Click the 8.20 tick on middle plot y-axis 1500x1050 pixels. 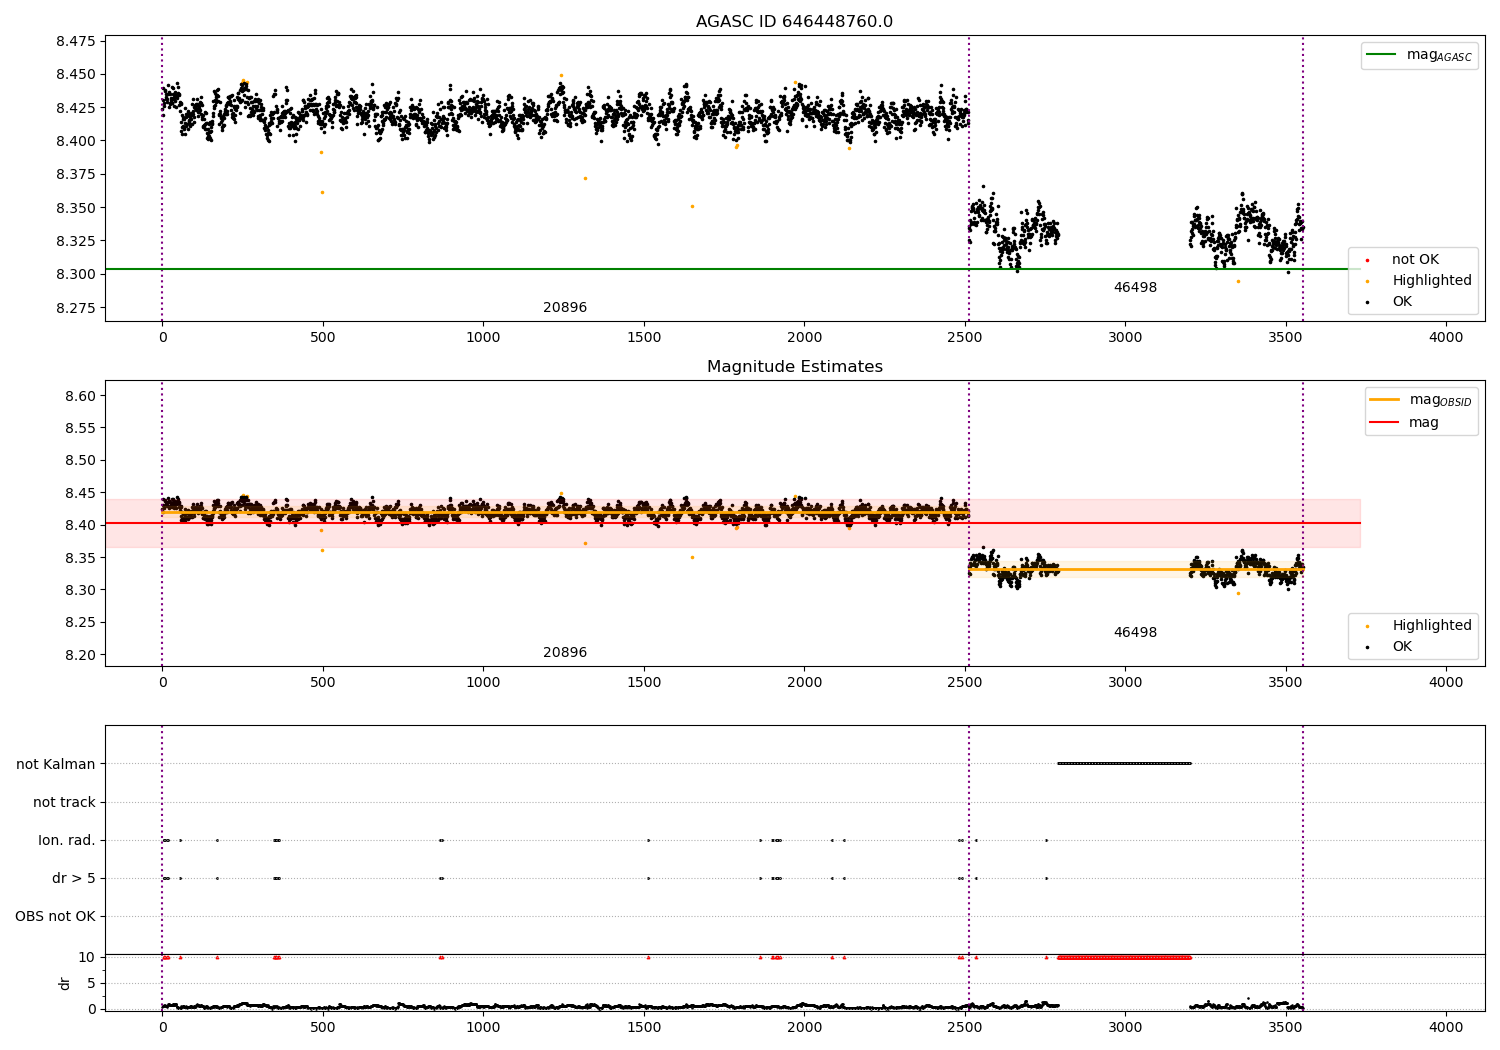pos(80,655)
